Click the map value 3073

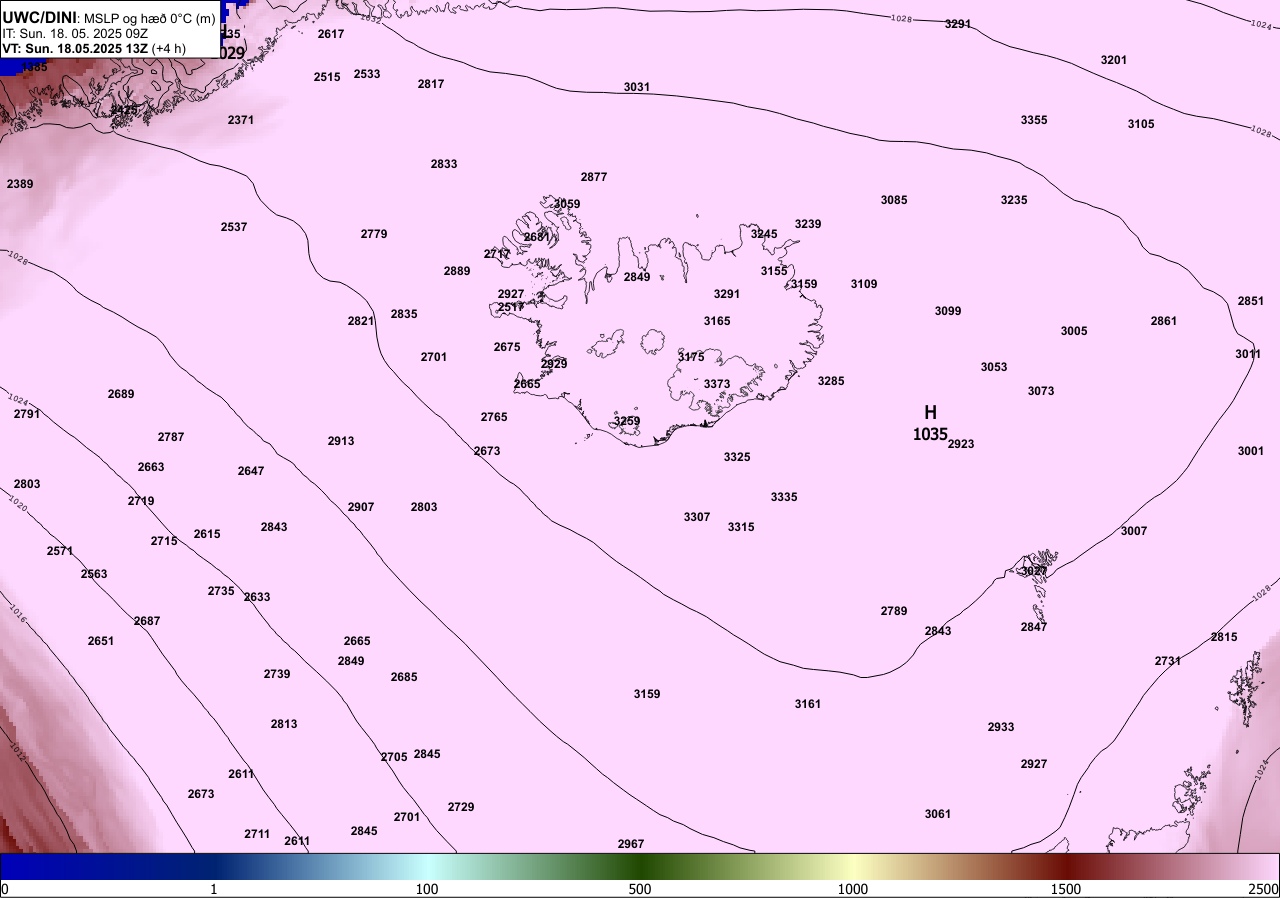[1041, 391]
